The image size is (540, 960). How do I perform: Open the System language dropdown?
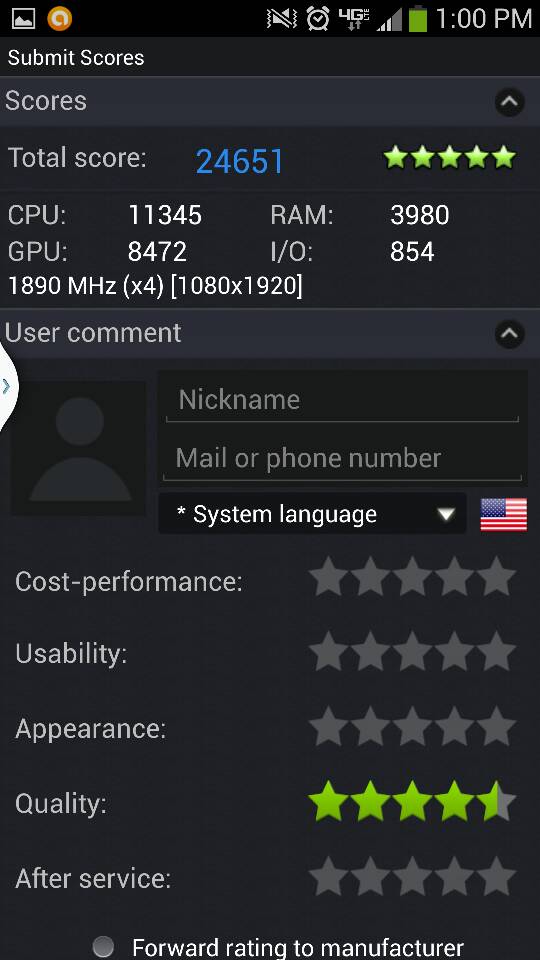(x=312, y=514)
